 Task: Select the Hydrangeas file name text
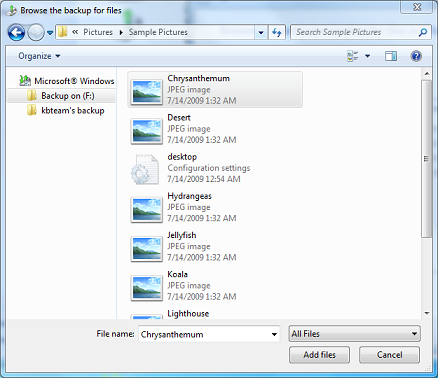pyautogui.click(x=189, y=196)
